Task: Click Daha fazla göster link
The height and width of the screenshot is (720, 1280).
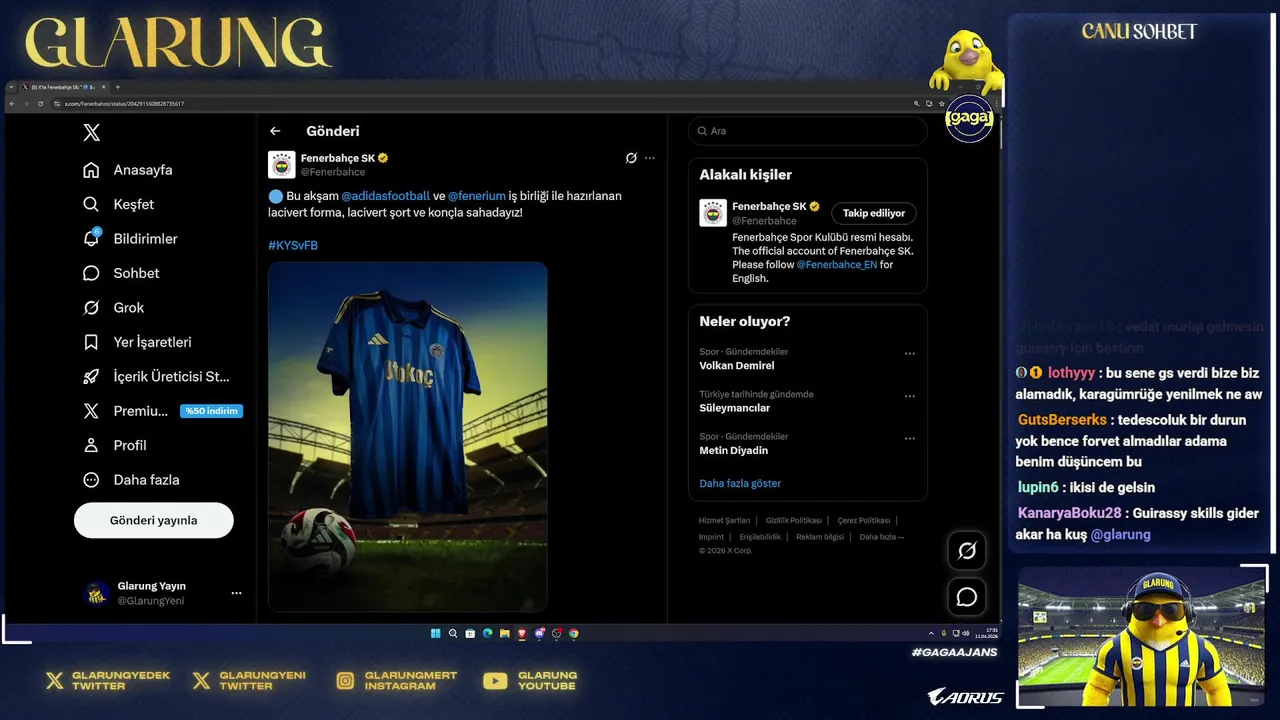Action: click(x=740, y=483)
